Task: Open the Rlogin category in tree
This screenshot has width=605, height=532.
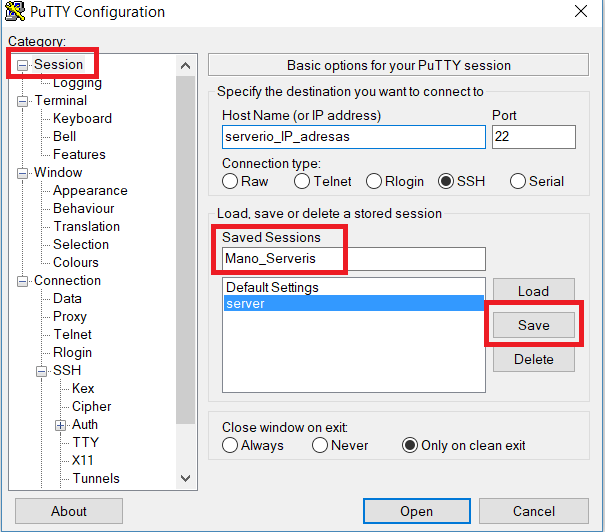Action: [72, 353]
